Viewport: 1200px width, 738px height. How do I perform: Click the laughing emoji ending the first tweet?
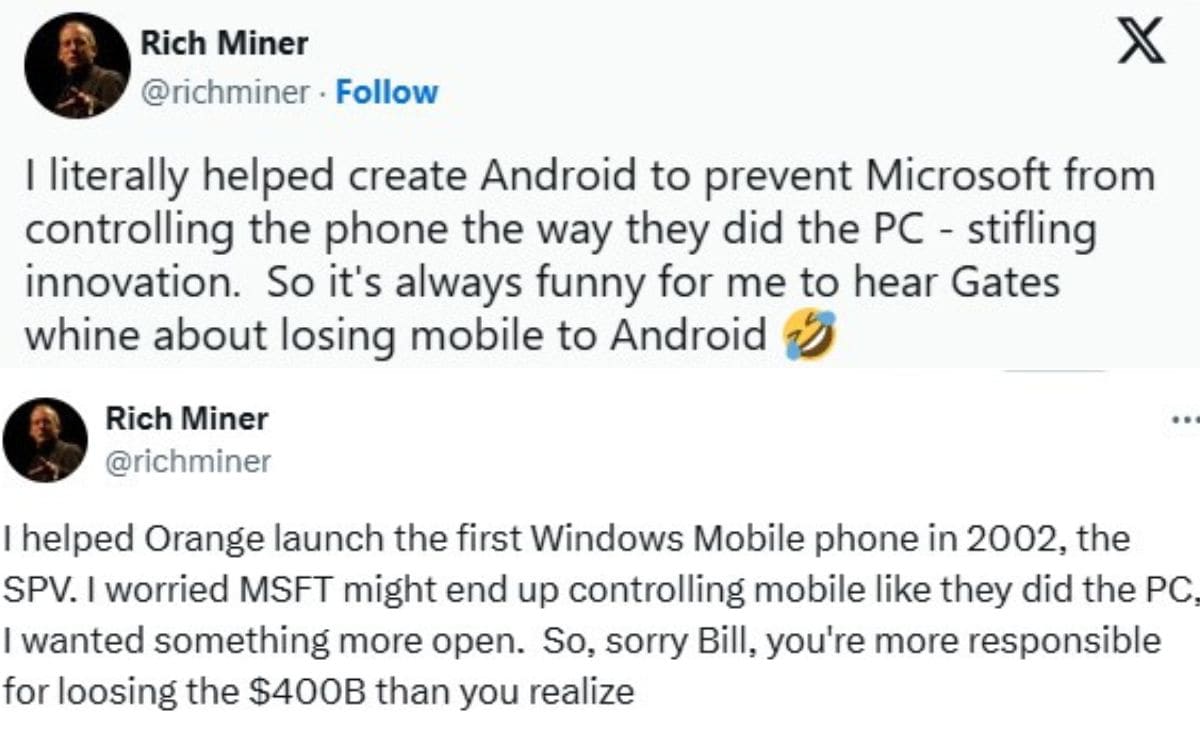click(x=808, y=336)
